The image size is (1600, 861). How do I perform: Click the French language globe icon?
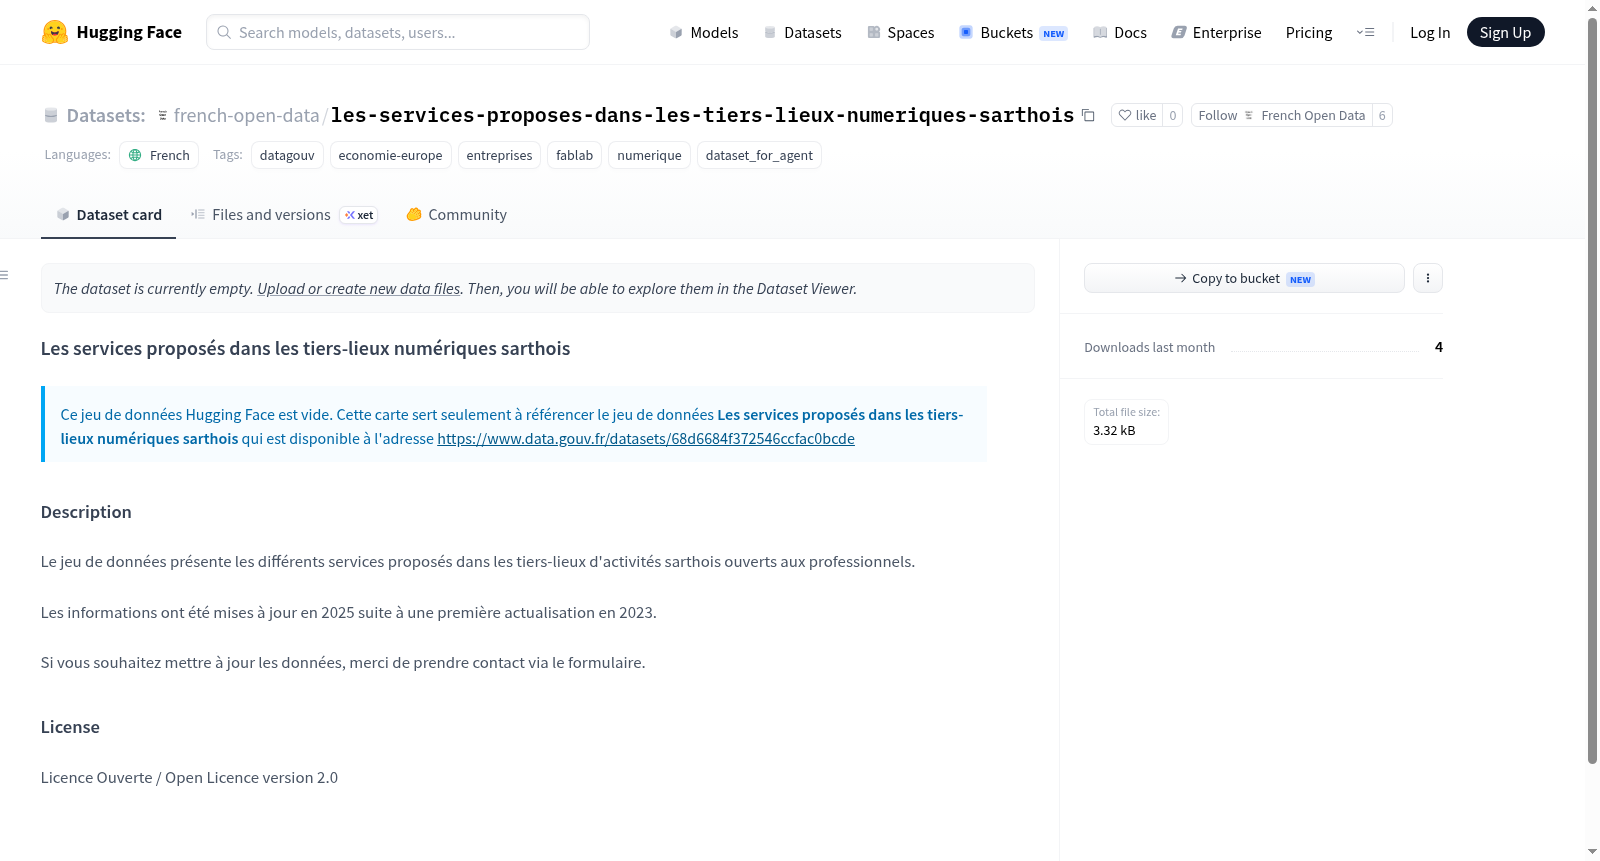(x=135, y=155)
